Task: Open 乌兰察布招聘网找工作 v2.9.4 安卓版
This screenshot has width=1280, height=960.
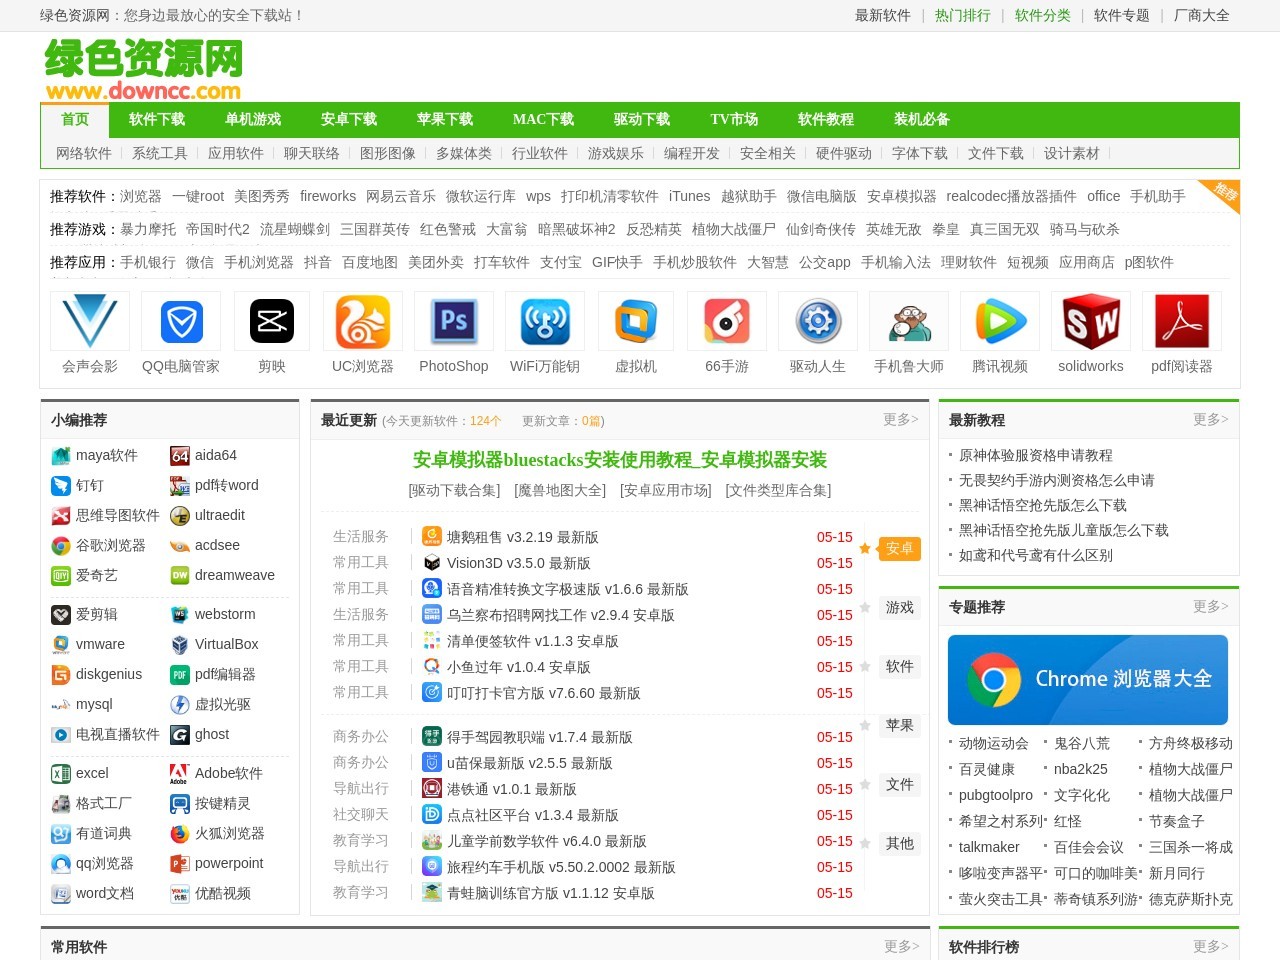Action: (x=561, y=615)
